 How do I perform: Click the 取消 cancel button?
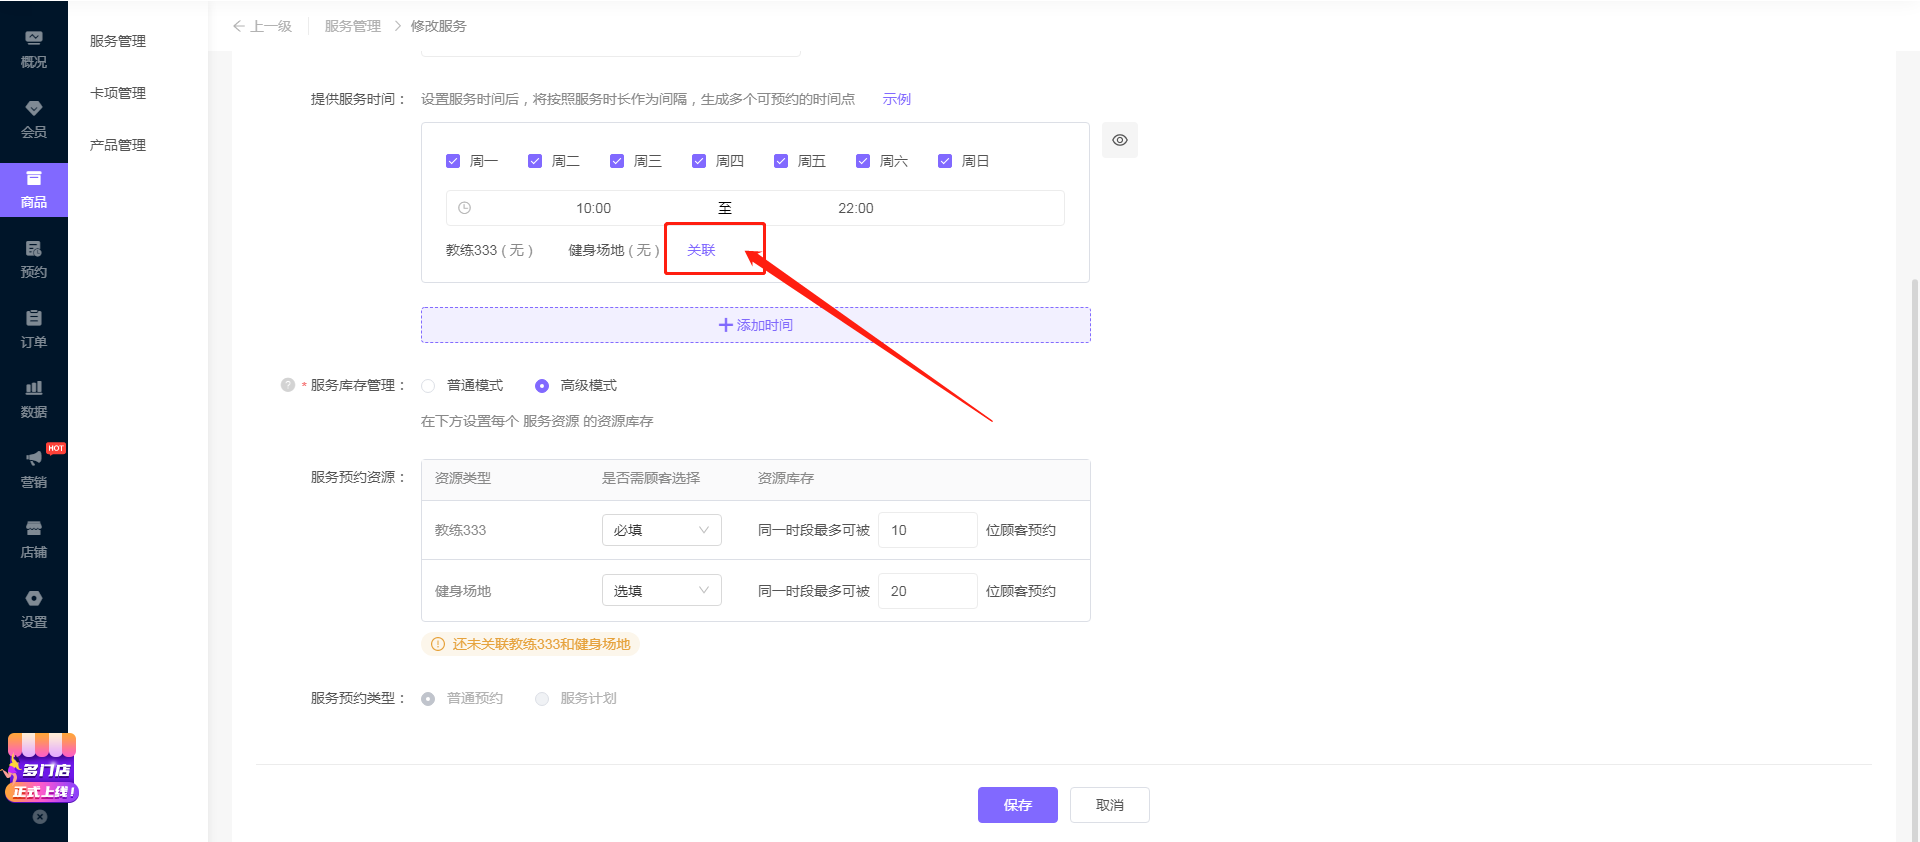click(1110, 805)
